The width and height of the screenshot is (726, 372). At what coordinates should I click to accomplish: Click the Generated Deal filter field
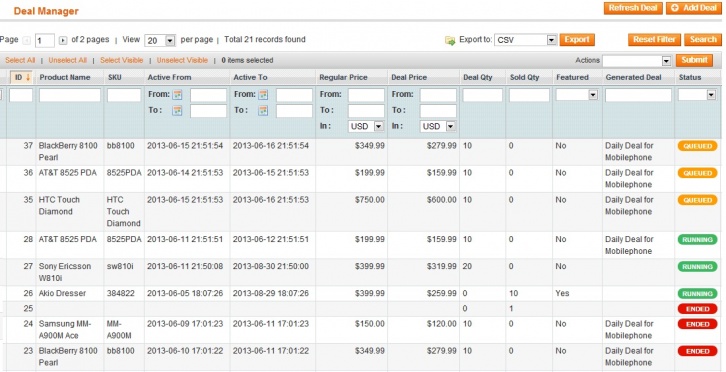pyautogui.click(x=638, y=95)
